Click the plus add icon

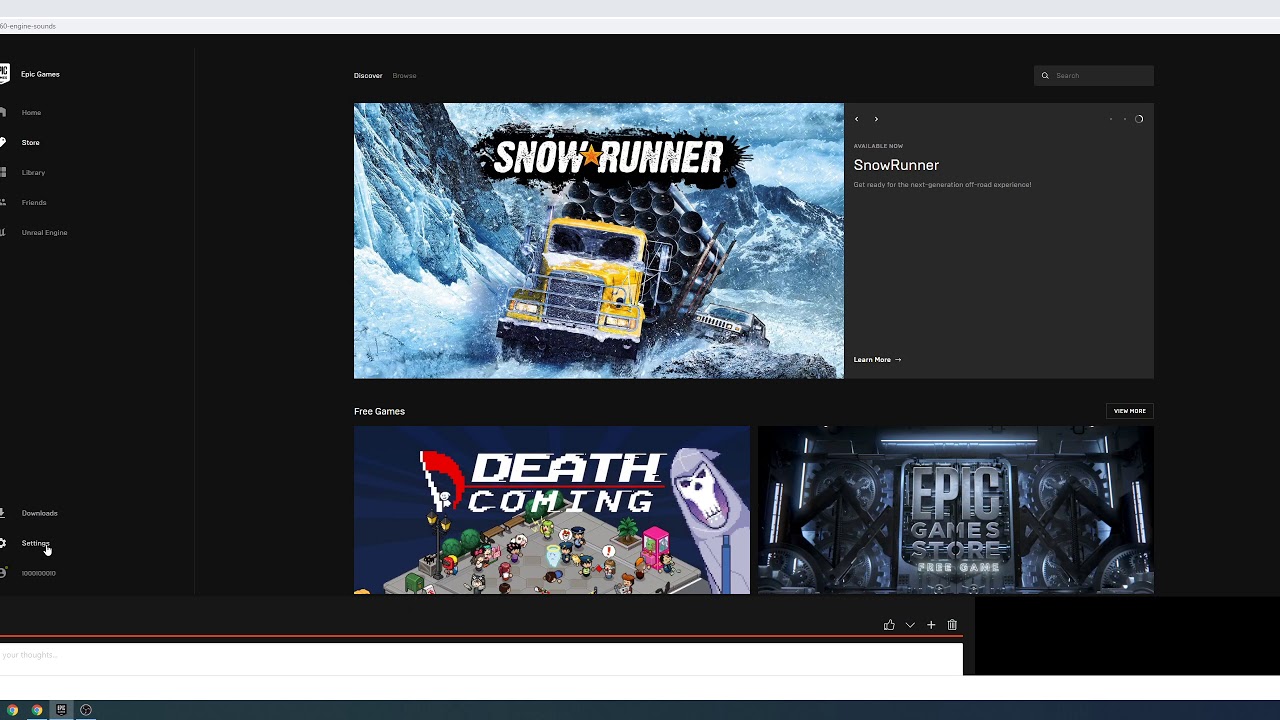point(931,625)
